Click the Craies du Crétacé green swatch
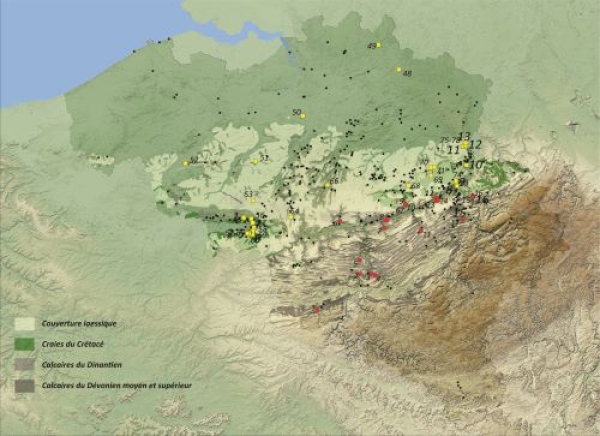The image size is (600, 436). pos(25,344)
